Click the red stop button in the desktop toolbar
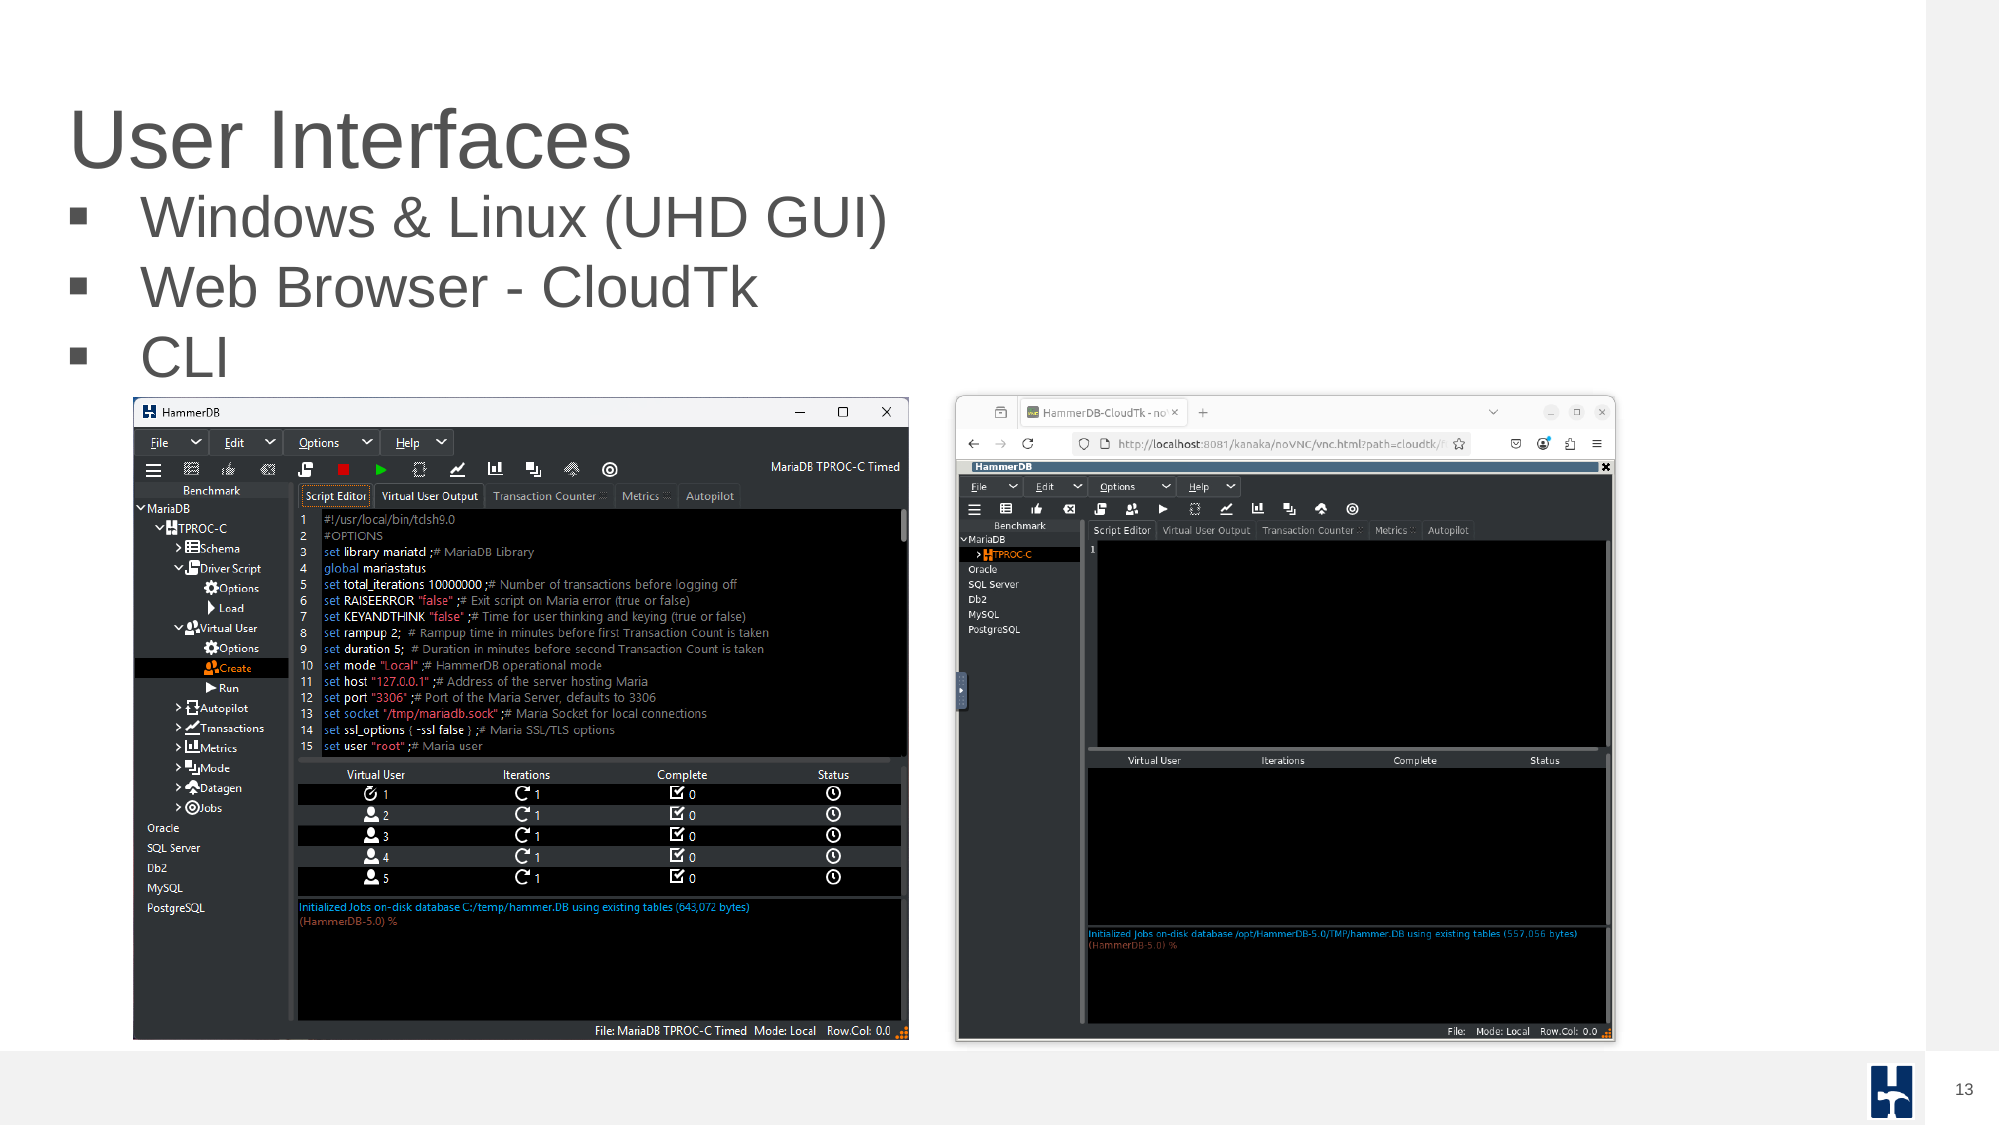This screenshot has height=1125, width=2000. point(343,469)
